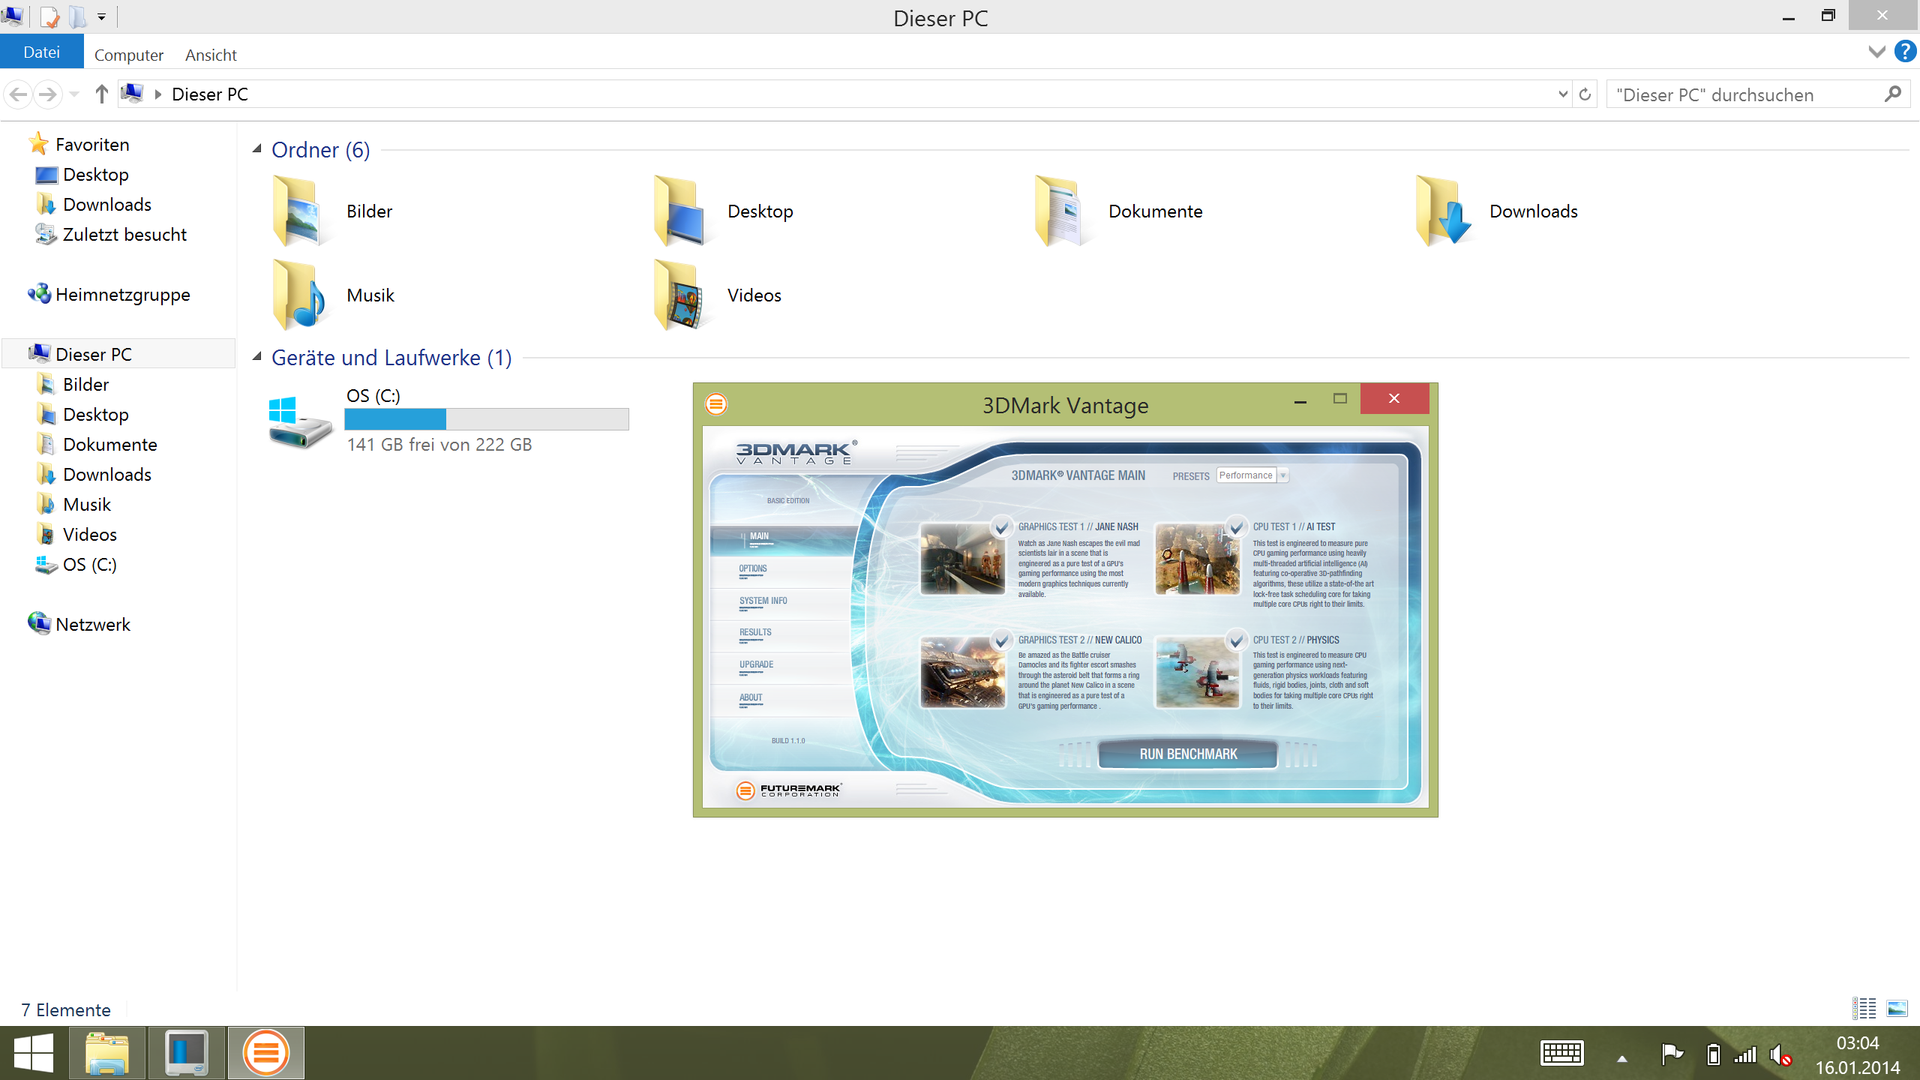Click the breadcrumb arrow before Dieser PC
Viewport: 1920px width, 1080px height.
(158, 94)
